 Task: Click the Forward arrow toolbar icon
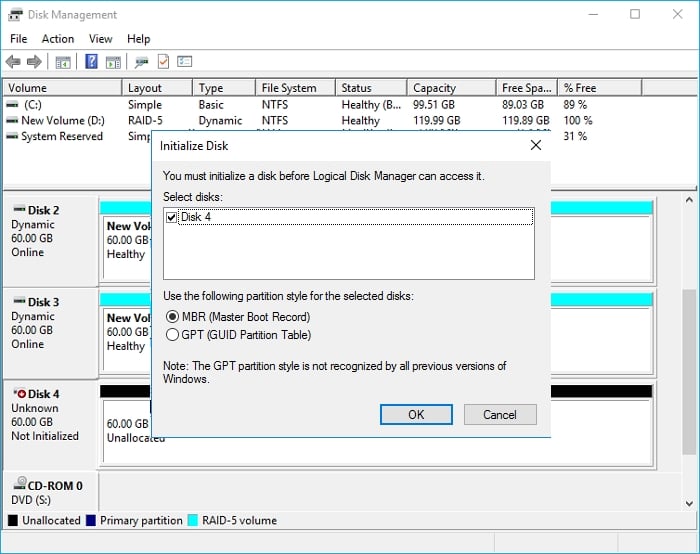pos(34,62)
